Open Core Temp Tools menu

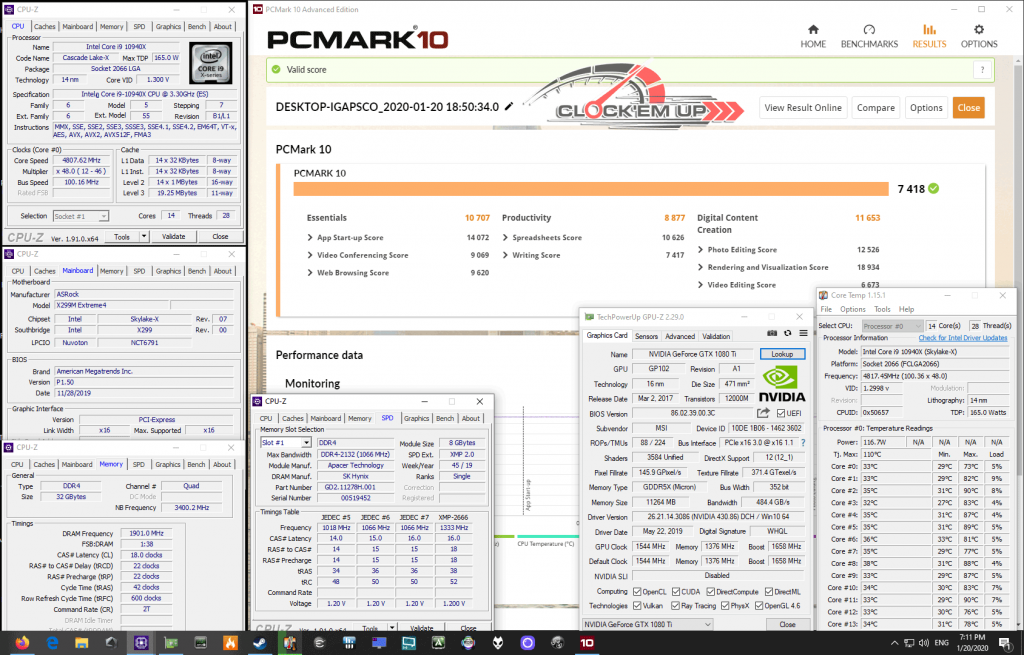click(882, 309)
